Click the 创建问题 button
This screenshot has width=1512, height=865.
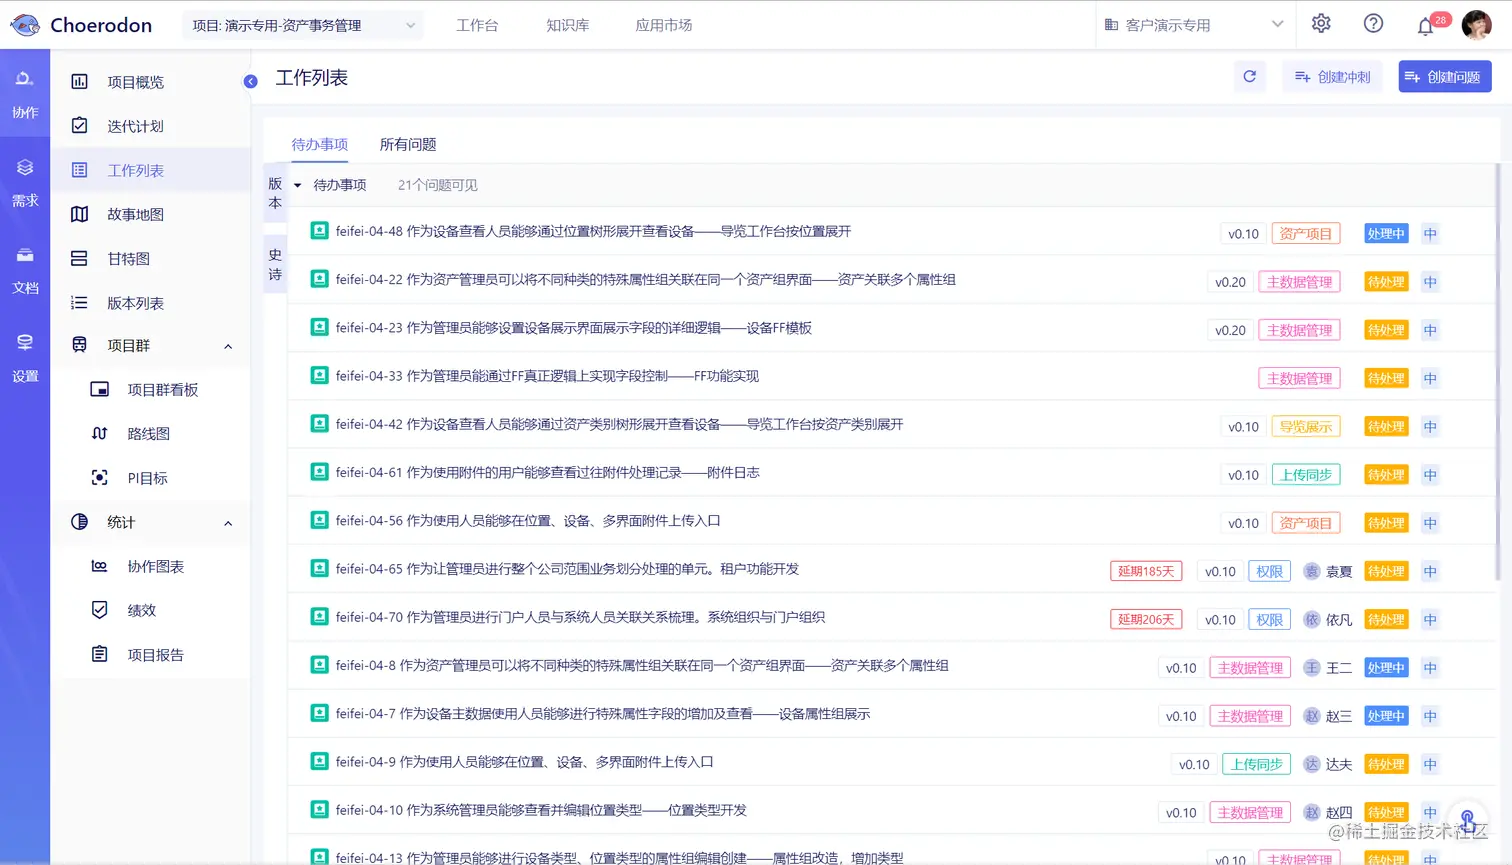pyautogui.click(x=1445, y=77)
